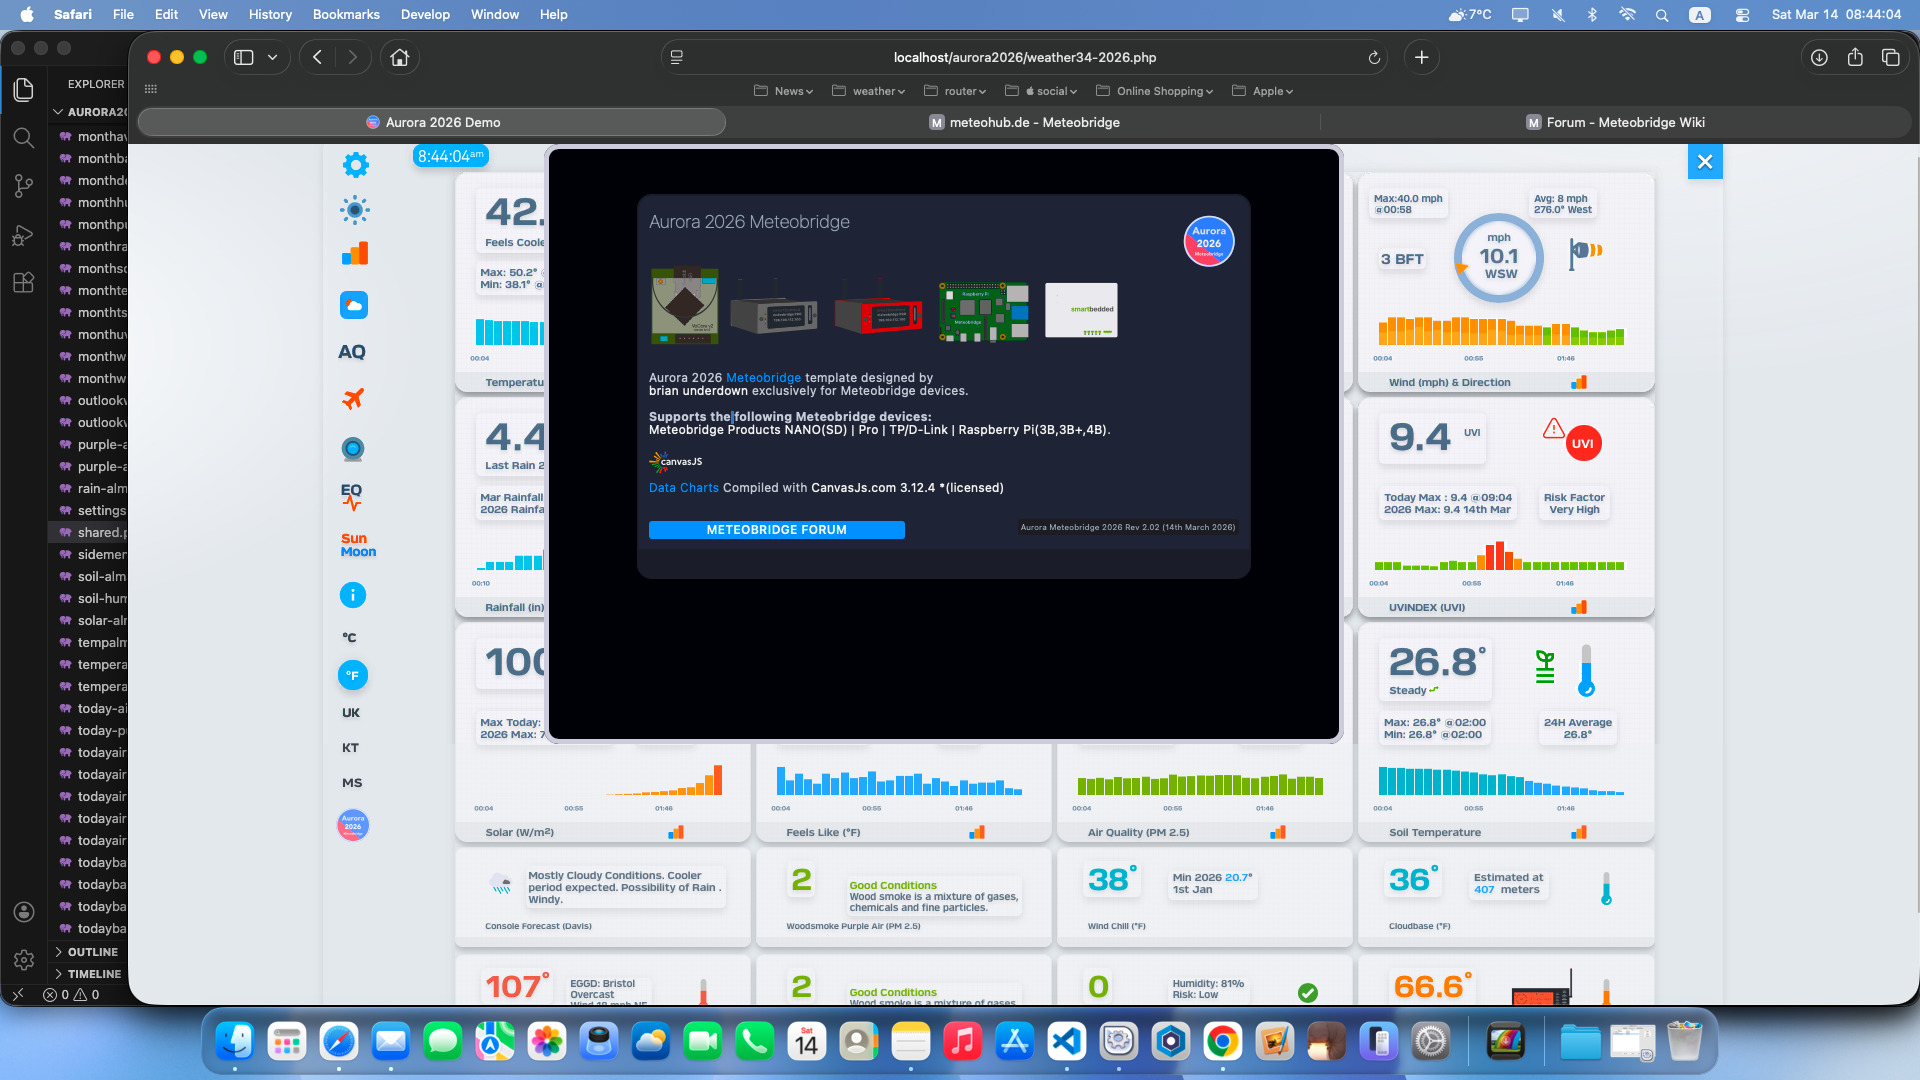The image size is (1920, 1080).
Task: Open the blue cloud weather forecast icon
Action: pyautogui.click(x=354, y=305)
